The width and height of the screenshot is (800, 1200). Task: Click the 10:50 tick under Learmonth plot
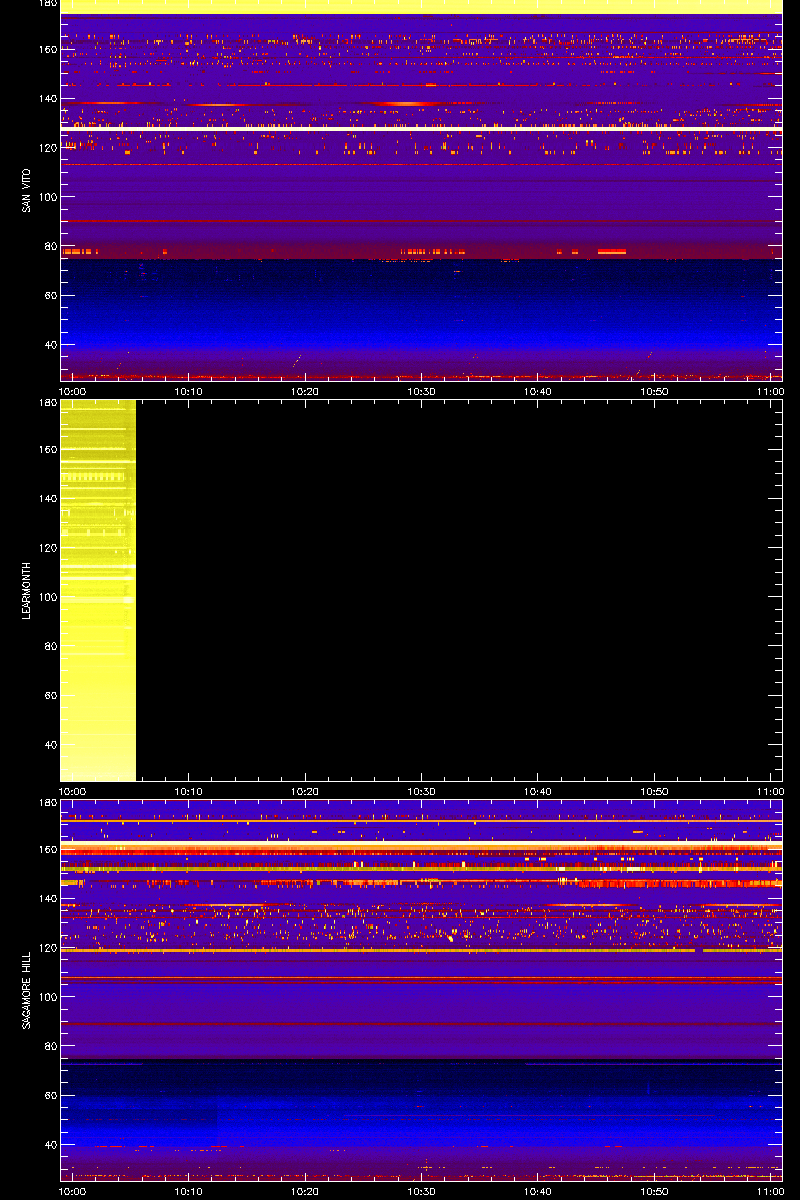(x=654, y=791)
